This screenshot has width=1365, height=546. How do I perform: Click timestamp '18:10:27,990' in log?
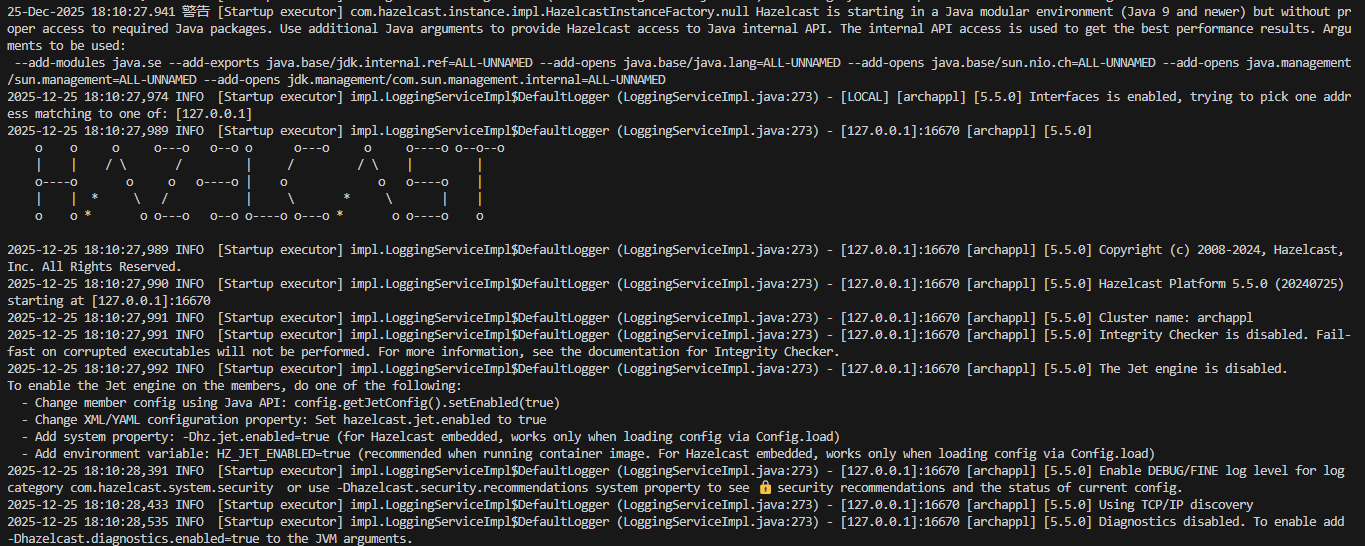(126, 284)
